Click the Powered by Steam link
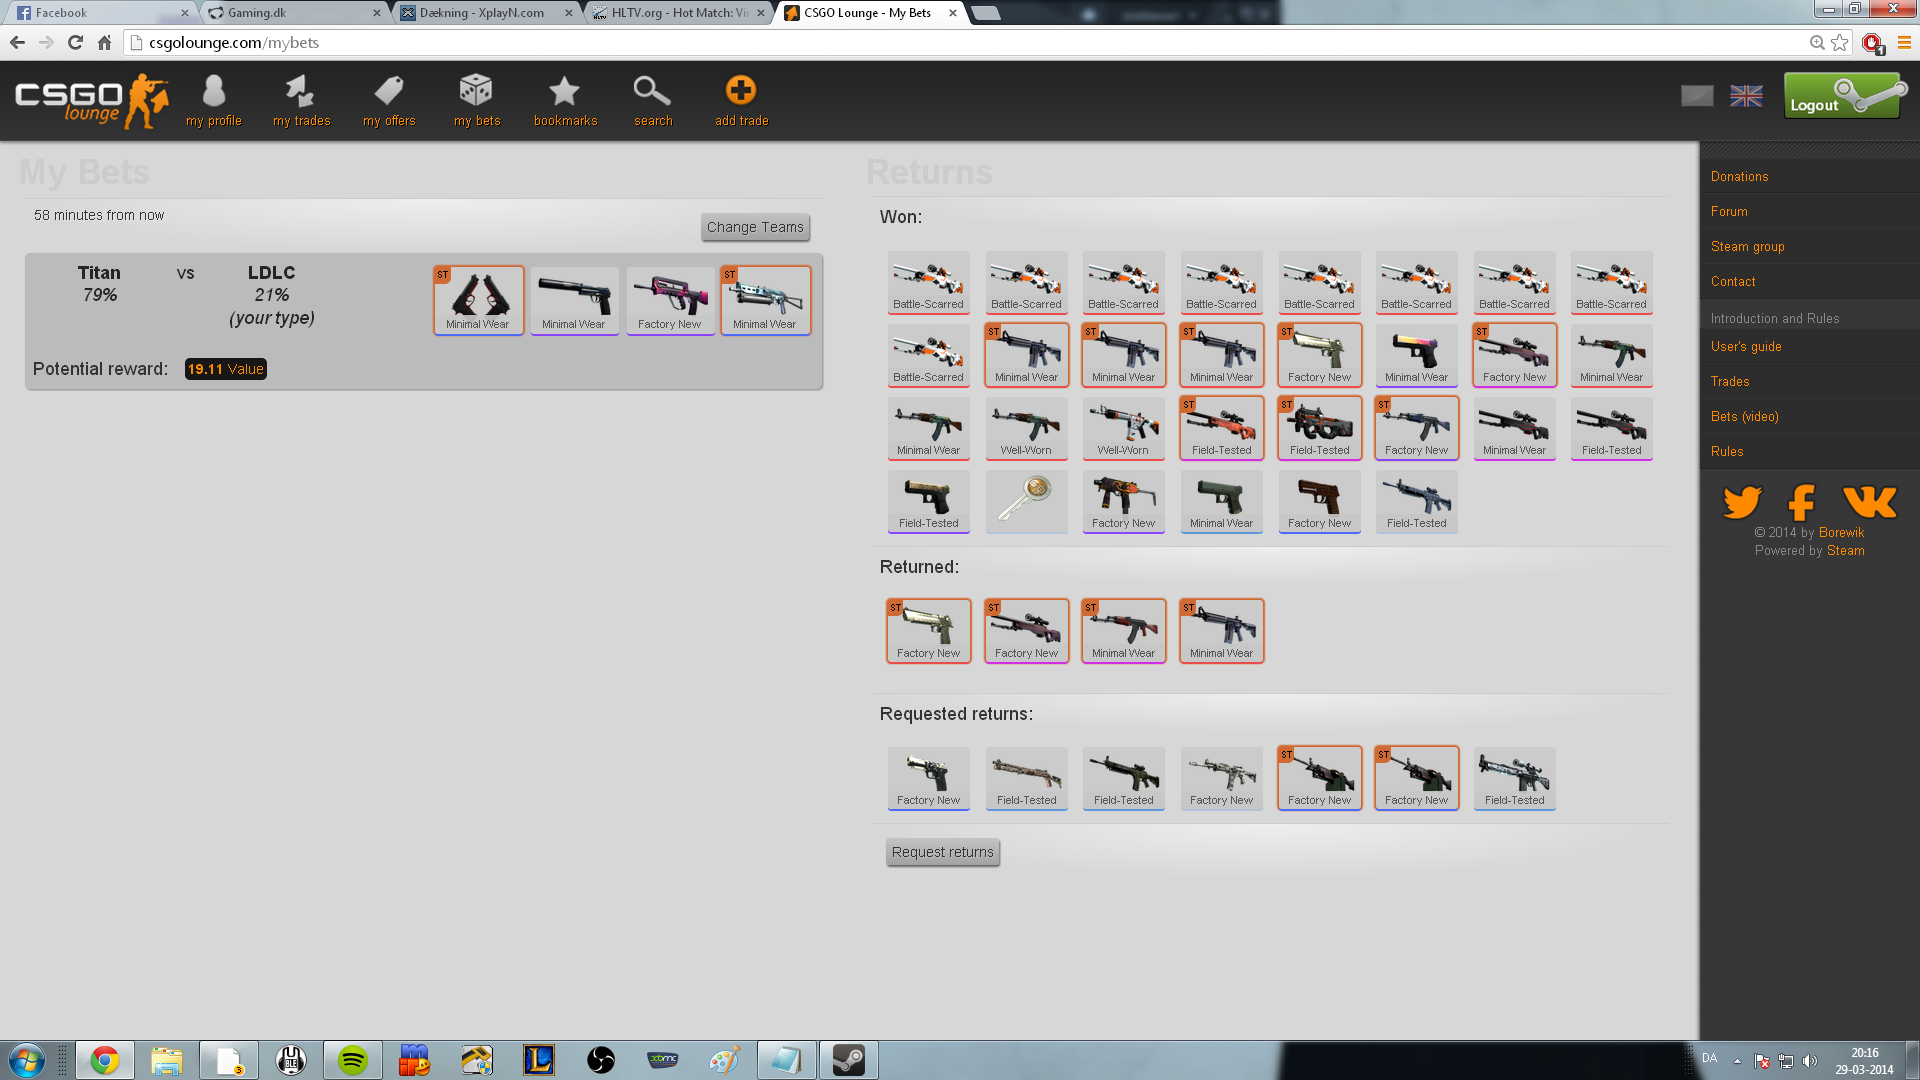 pyautogui.click(x=1845, y=550)
